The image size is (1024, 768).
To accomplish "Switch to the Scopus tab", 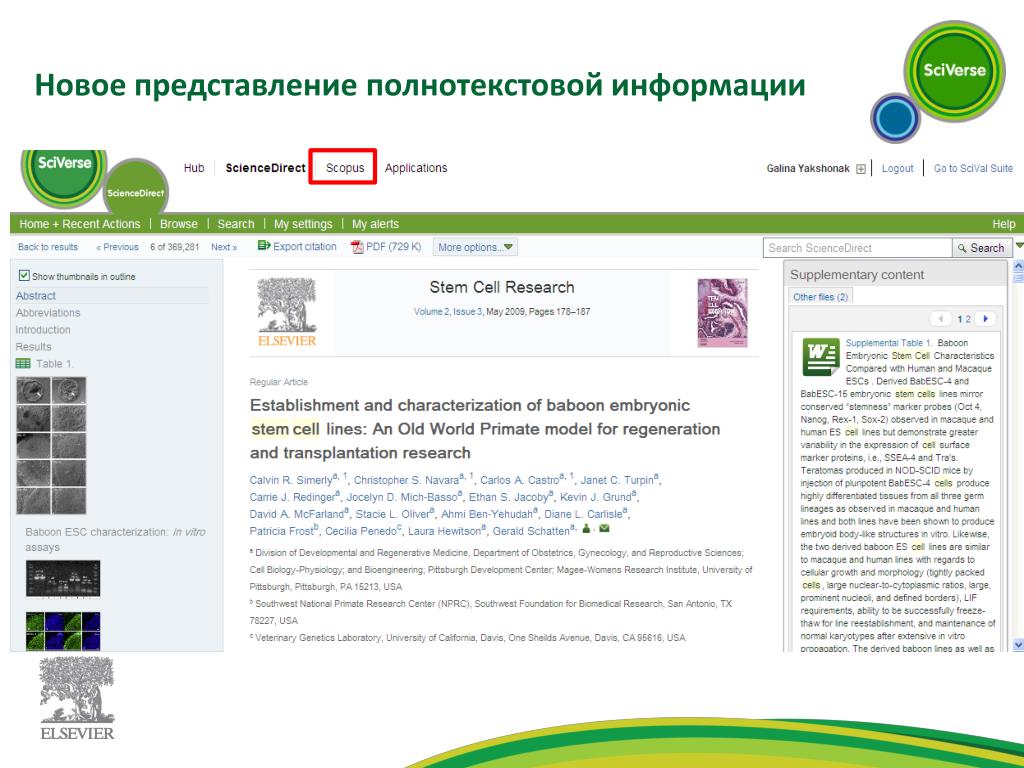I will click(345, 168).
